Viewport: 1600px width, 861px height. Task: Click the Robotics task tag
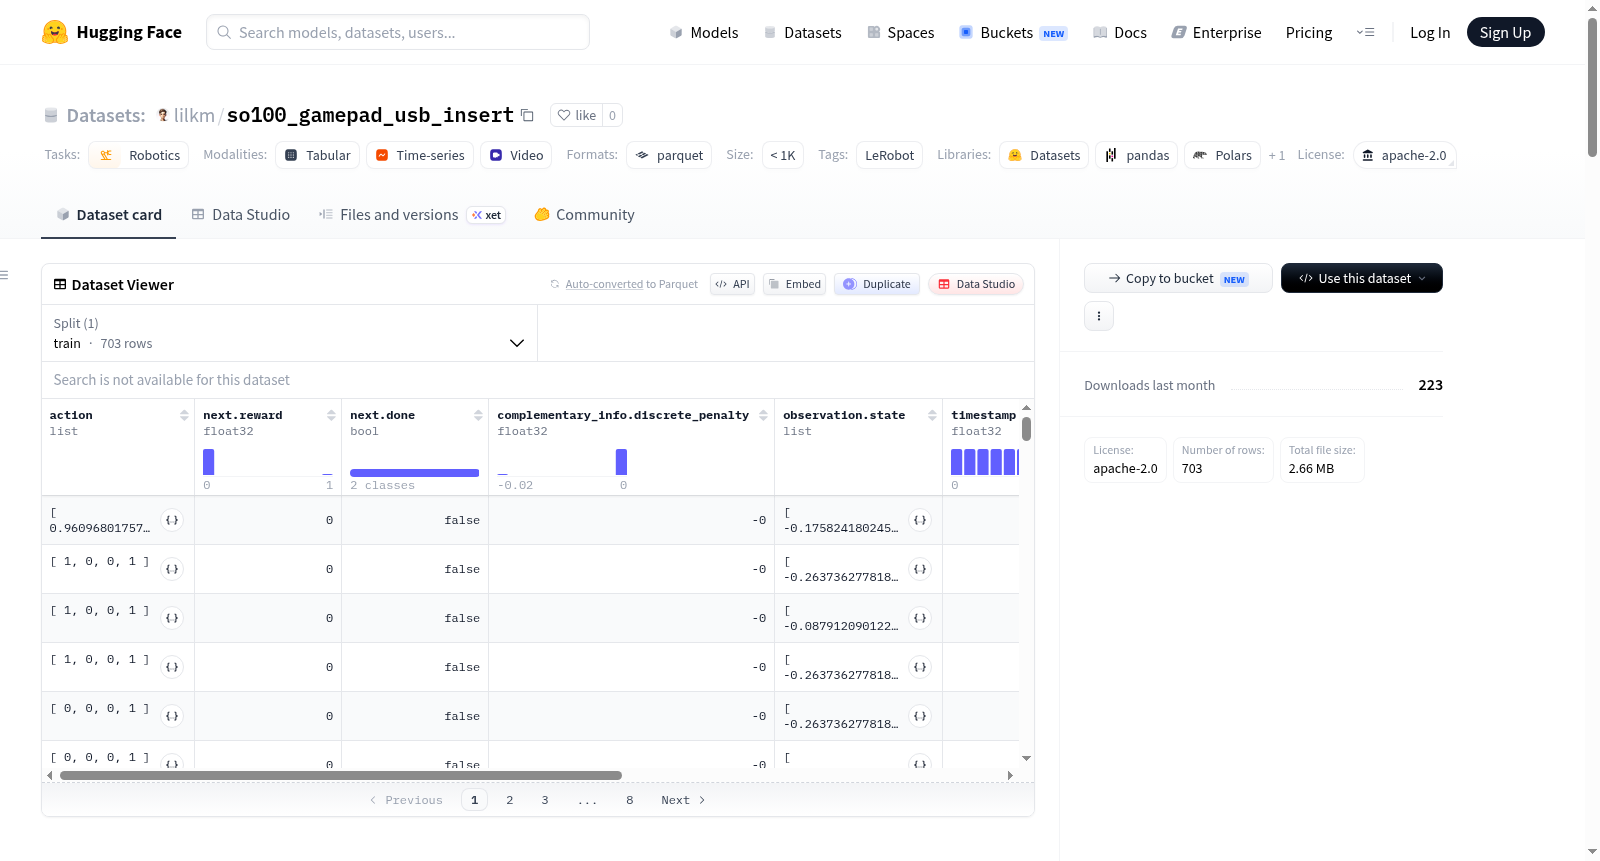(139, 155)
